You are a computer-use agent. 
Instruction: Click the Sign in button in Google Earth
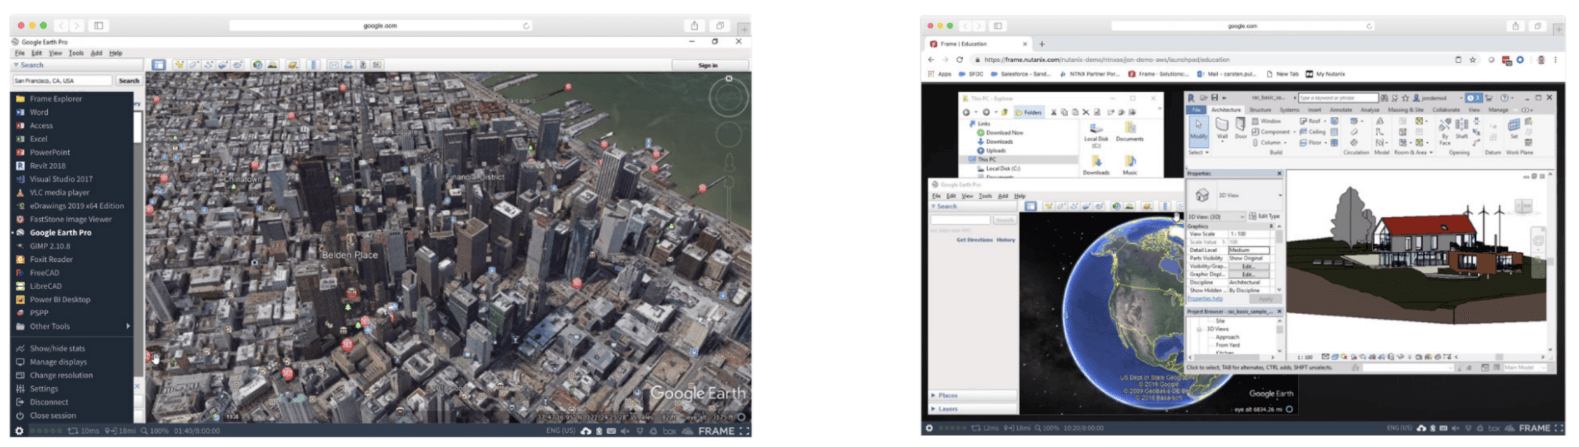[x=708, y=65]
